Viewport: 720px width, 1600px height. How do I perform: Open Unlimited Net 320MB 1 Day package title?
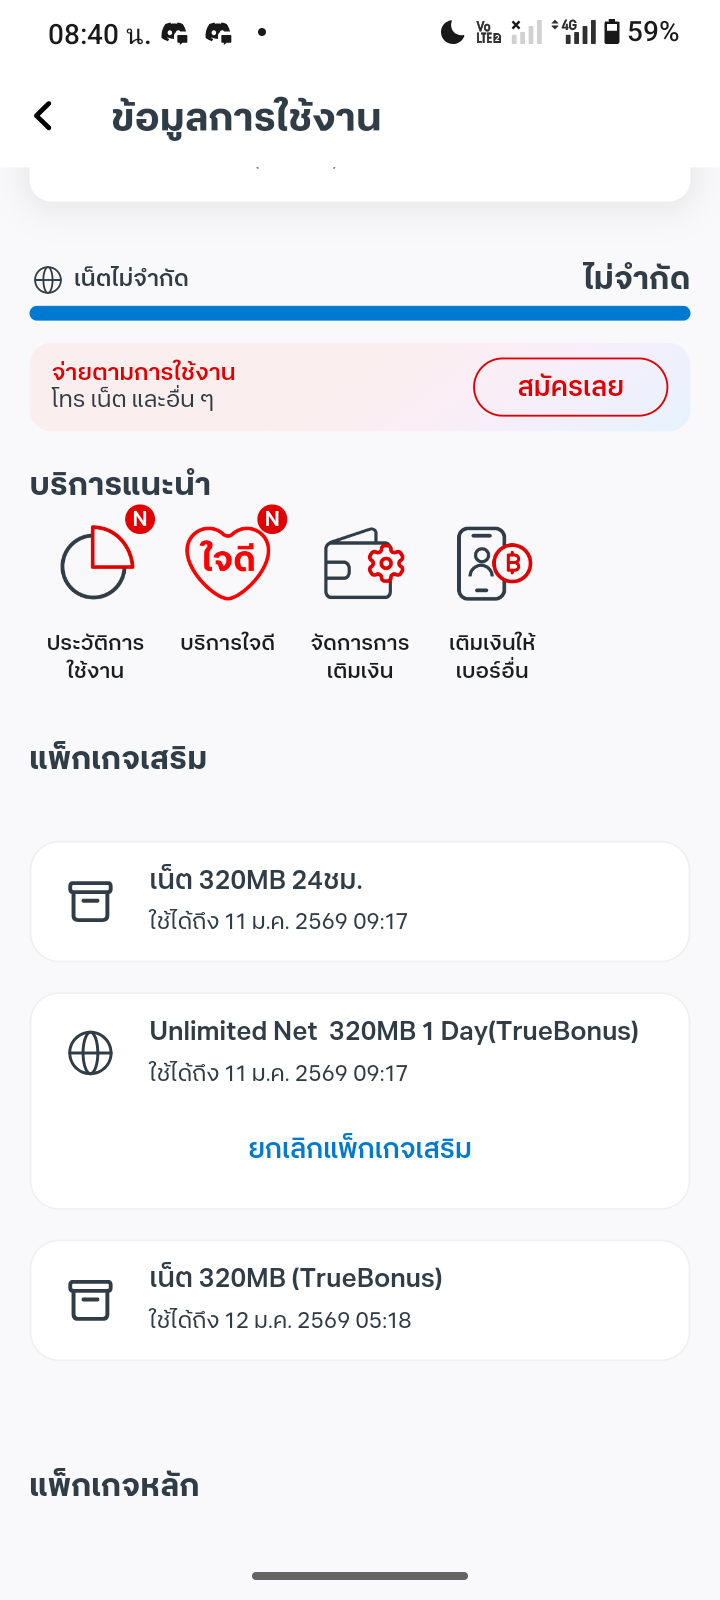click(x=394, y=1031)
